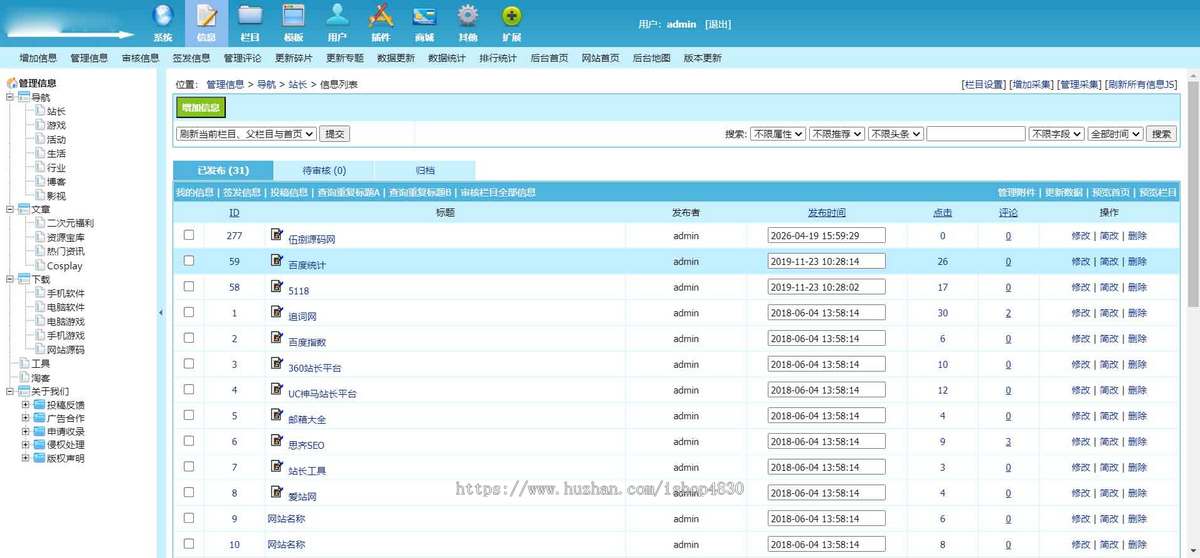Click the edit icon beside 百度统计
Screen dimensions: 1200x558
click(x=277, y=260)
